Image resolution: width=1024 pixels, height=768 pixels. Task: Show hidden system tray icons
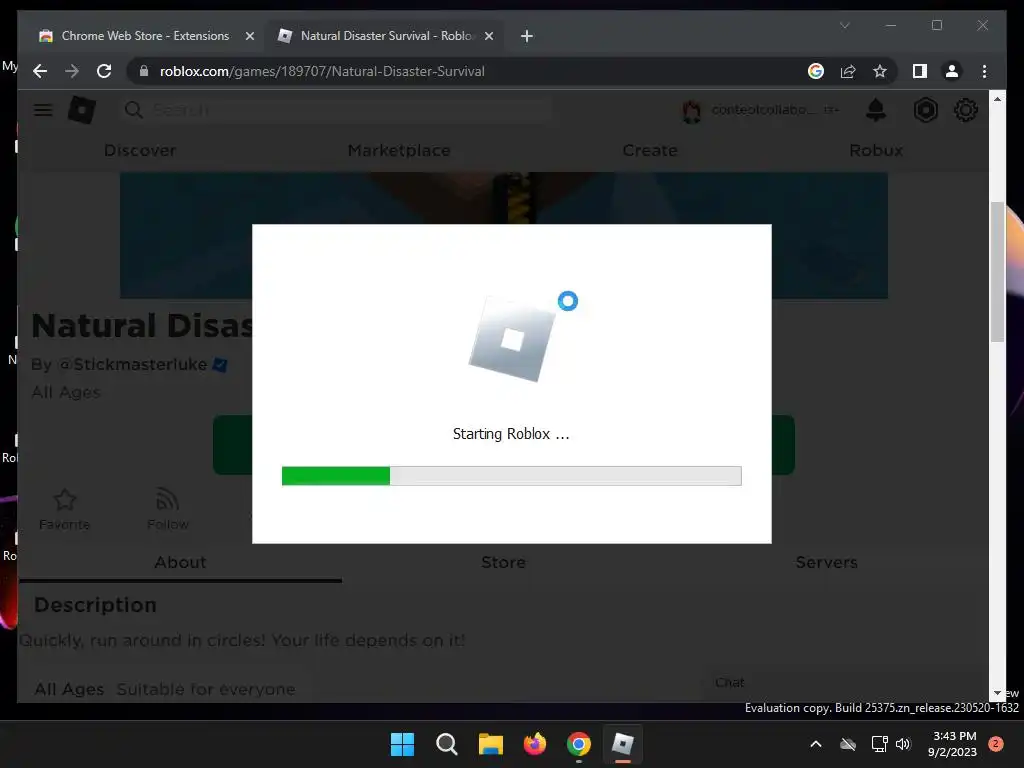[x=816, y=744]
